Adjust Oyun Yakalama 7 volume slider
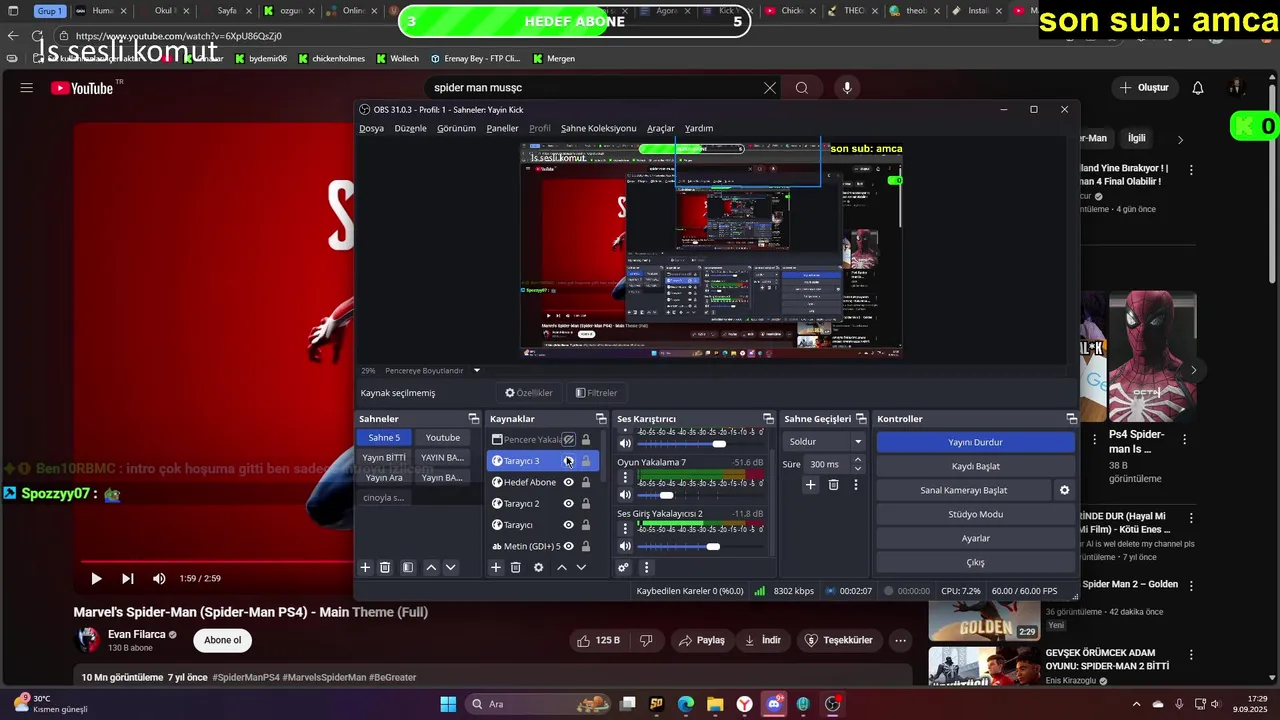Image resolution: width=1280 pixels, height=720 pixels. pyautogui.click(x=700, y=495)
